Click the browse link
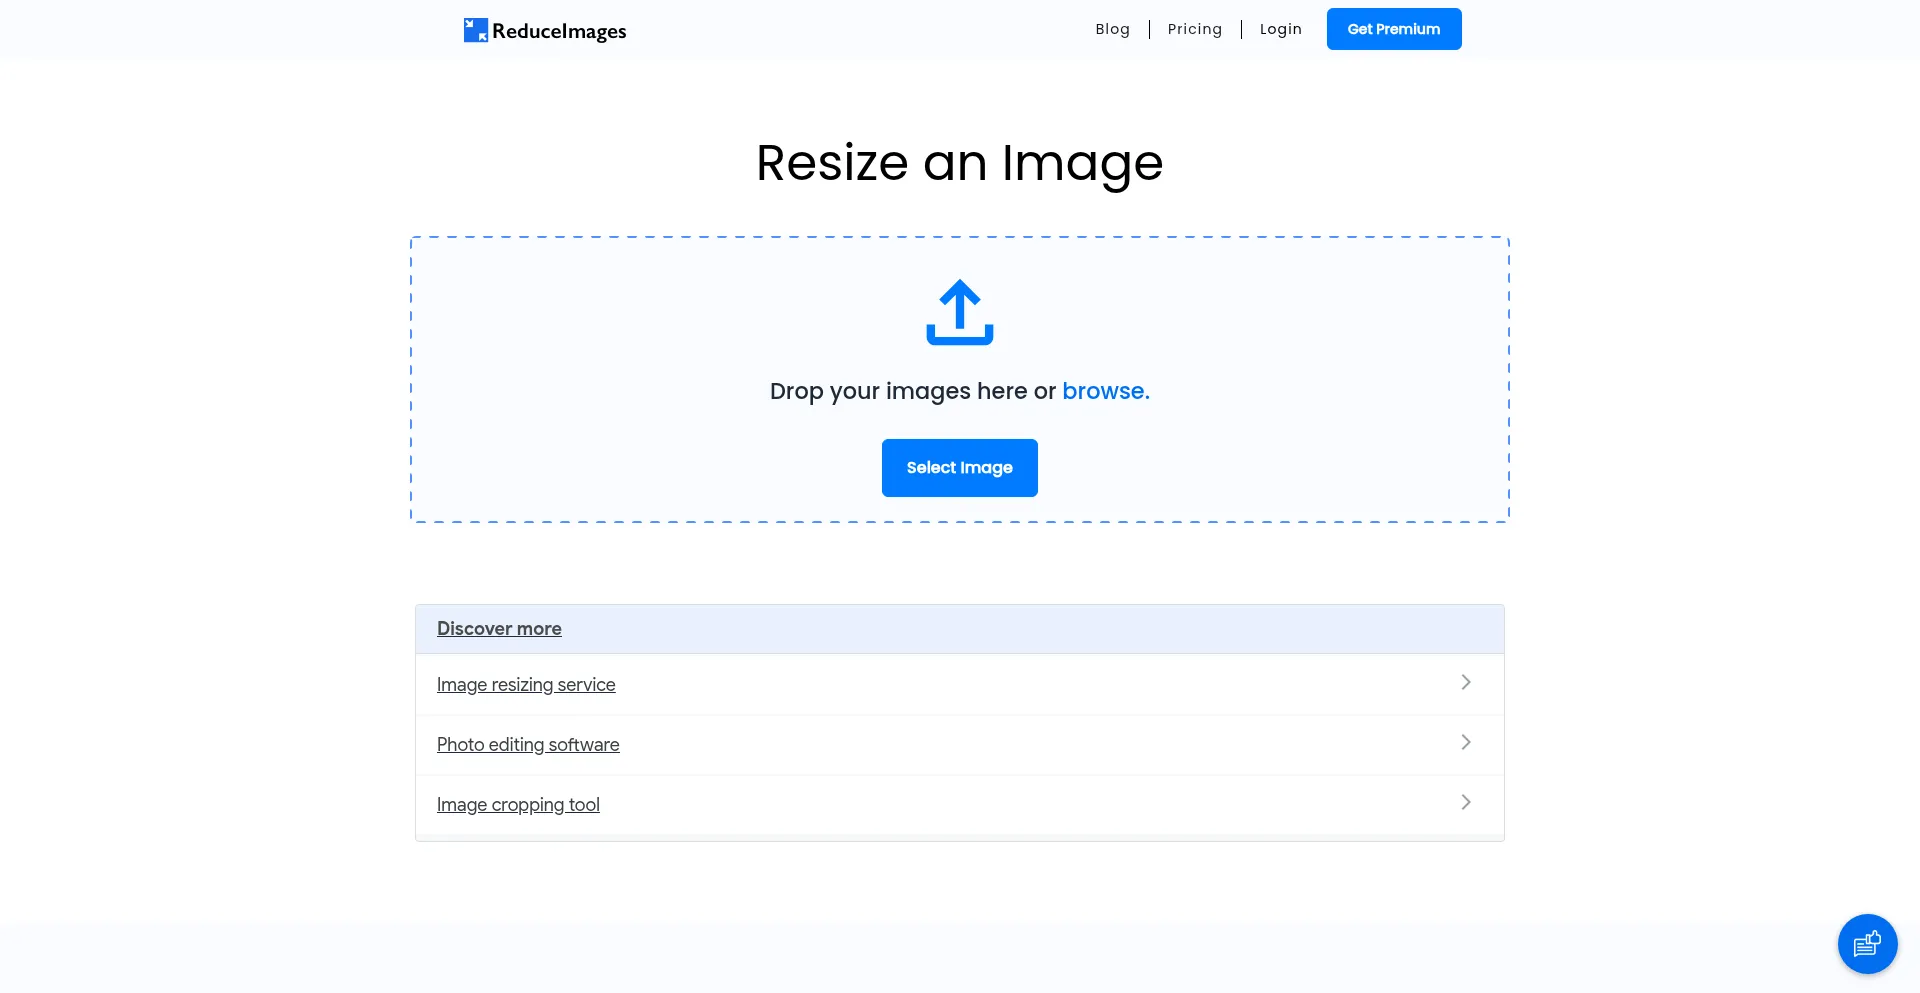Viewport: 1920px width, 993px height. pos(1106,391)
